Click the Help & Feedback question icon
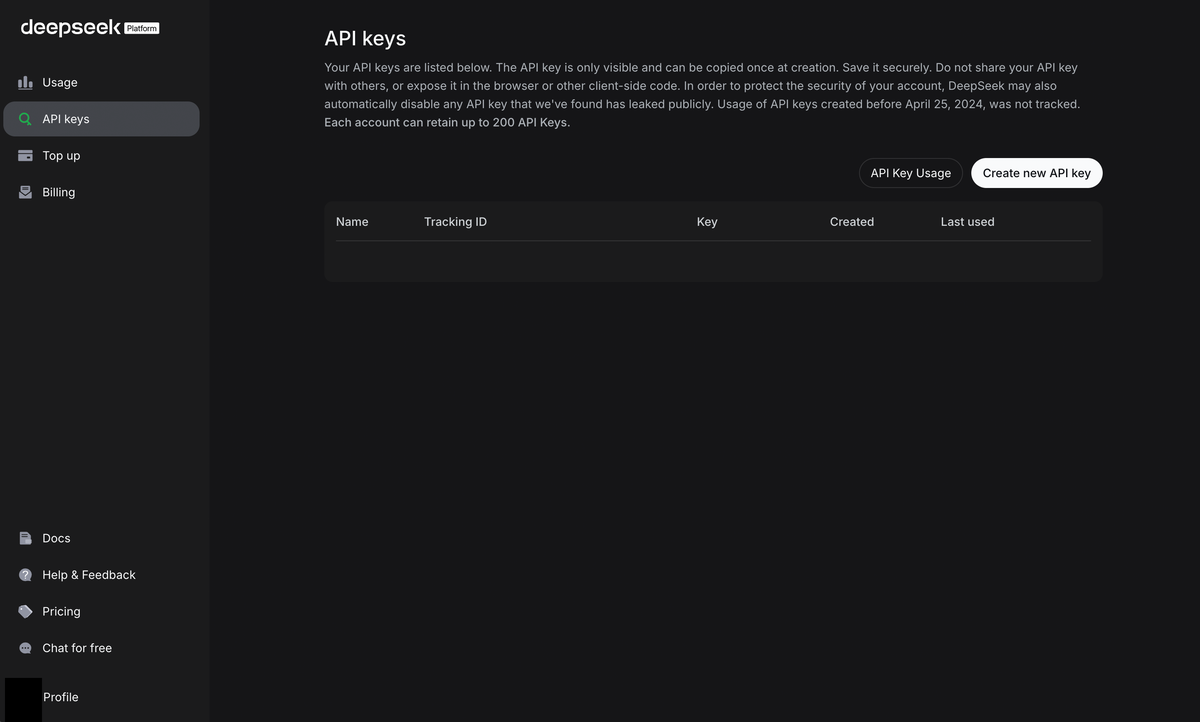 (25, 575)
